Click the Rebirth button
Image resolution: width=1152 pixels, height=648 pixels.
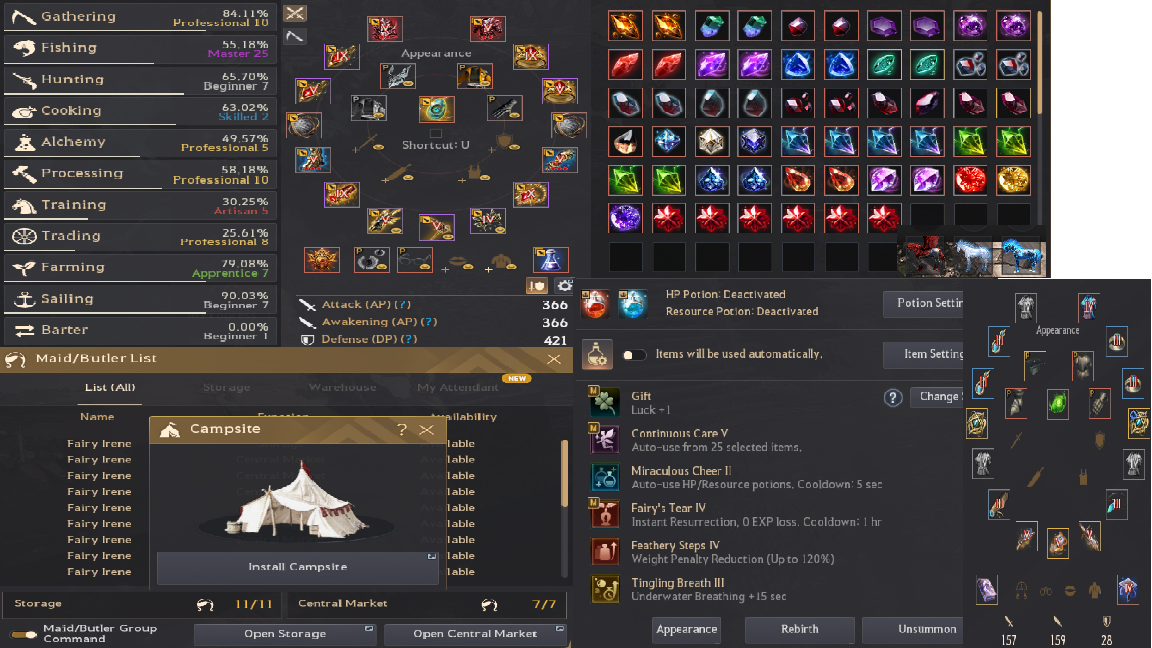pos(799,629)
